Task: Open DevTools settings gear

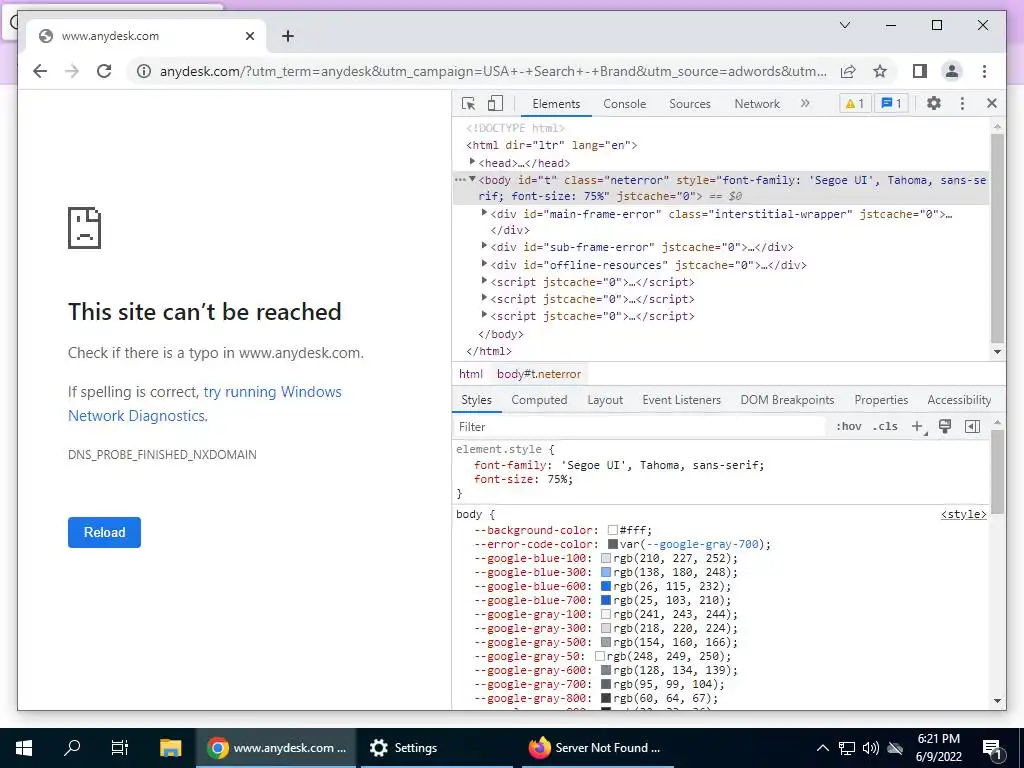Action: click(x=934, y=103)
